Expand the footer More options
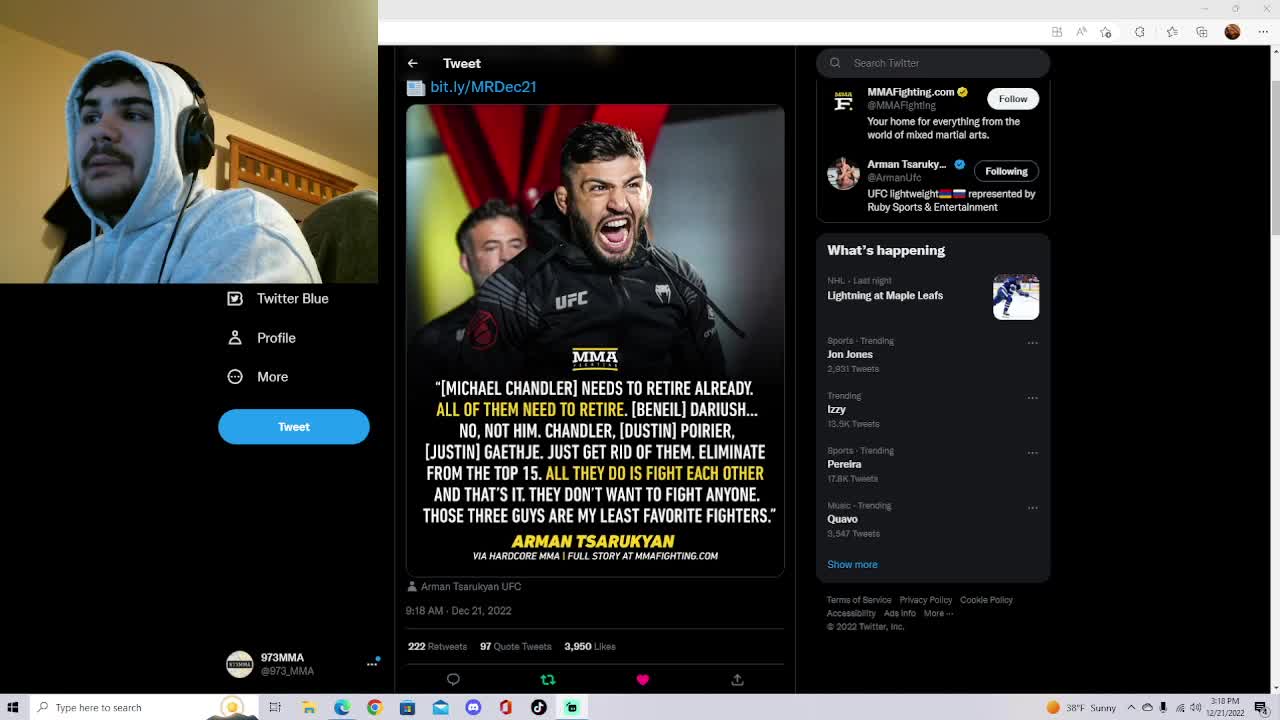Image resolution: width=1280 pixels, height=720 pixels. coord(936,614)
